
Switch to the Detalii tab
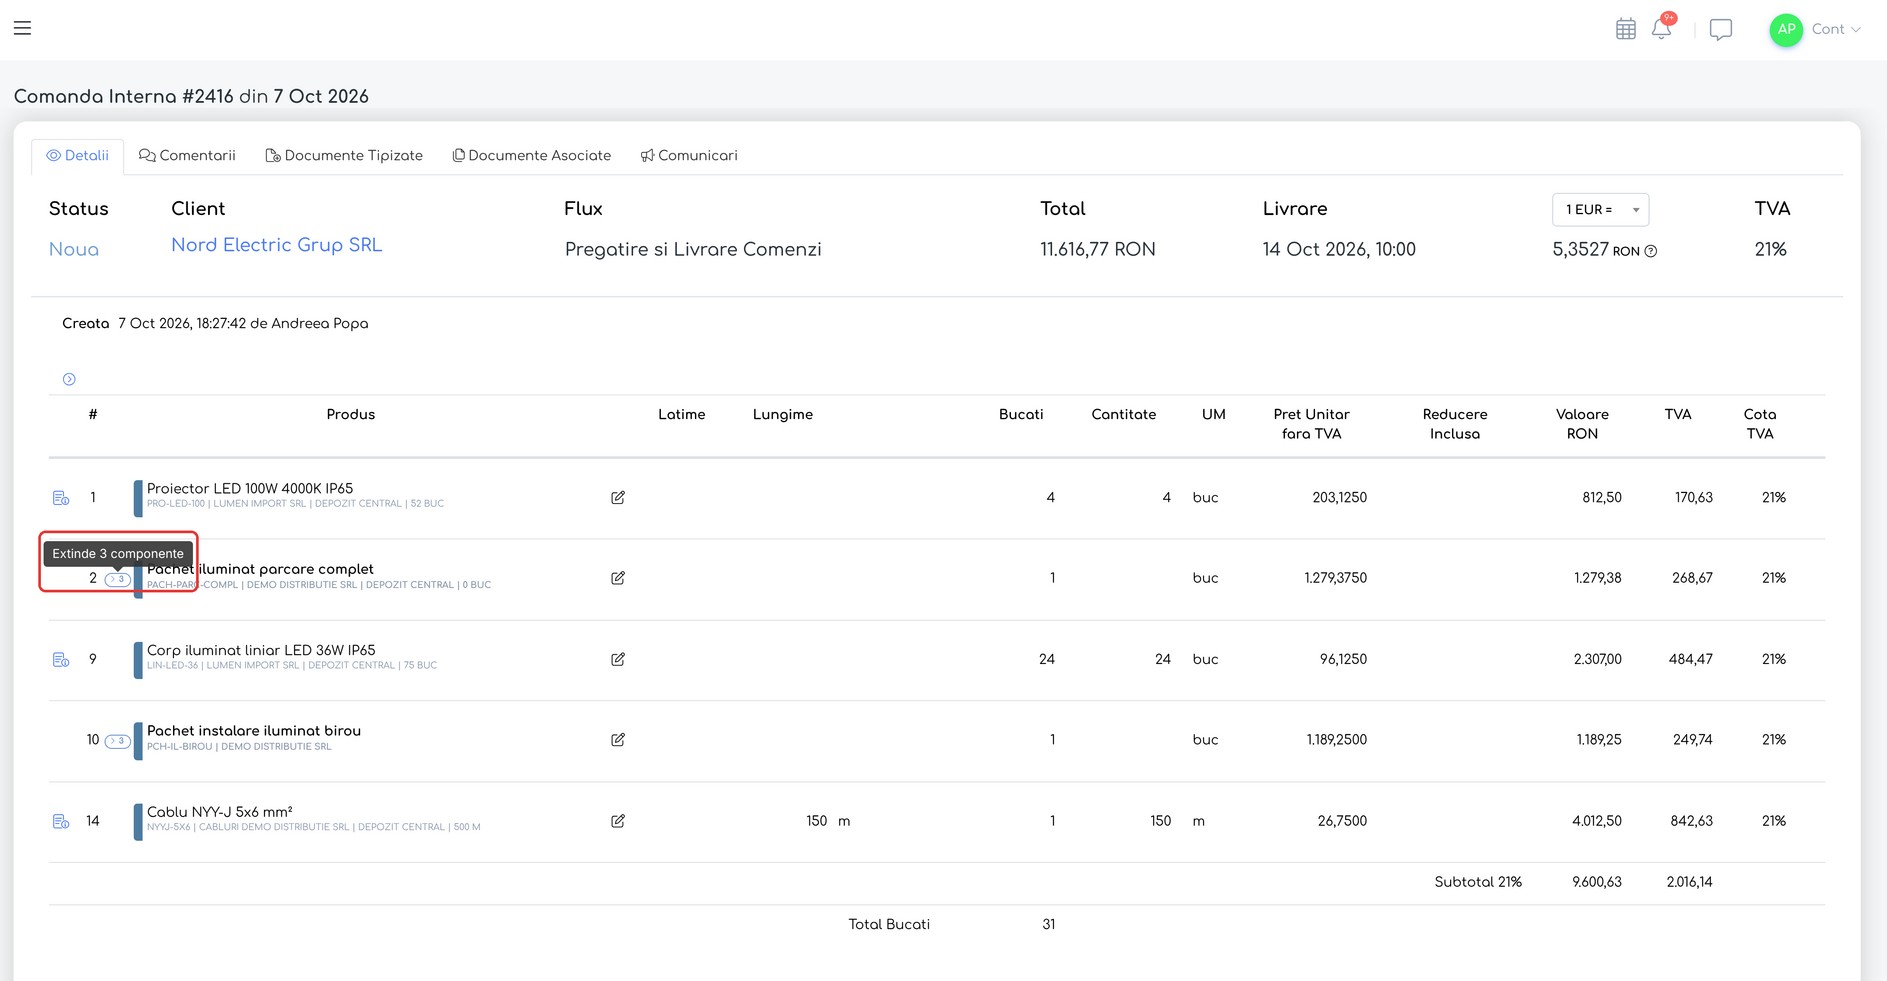pos(78,155)
